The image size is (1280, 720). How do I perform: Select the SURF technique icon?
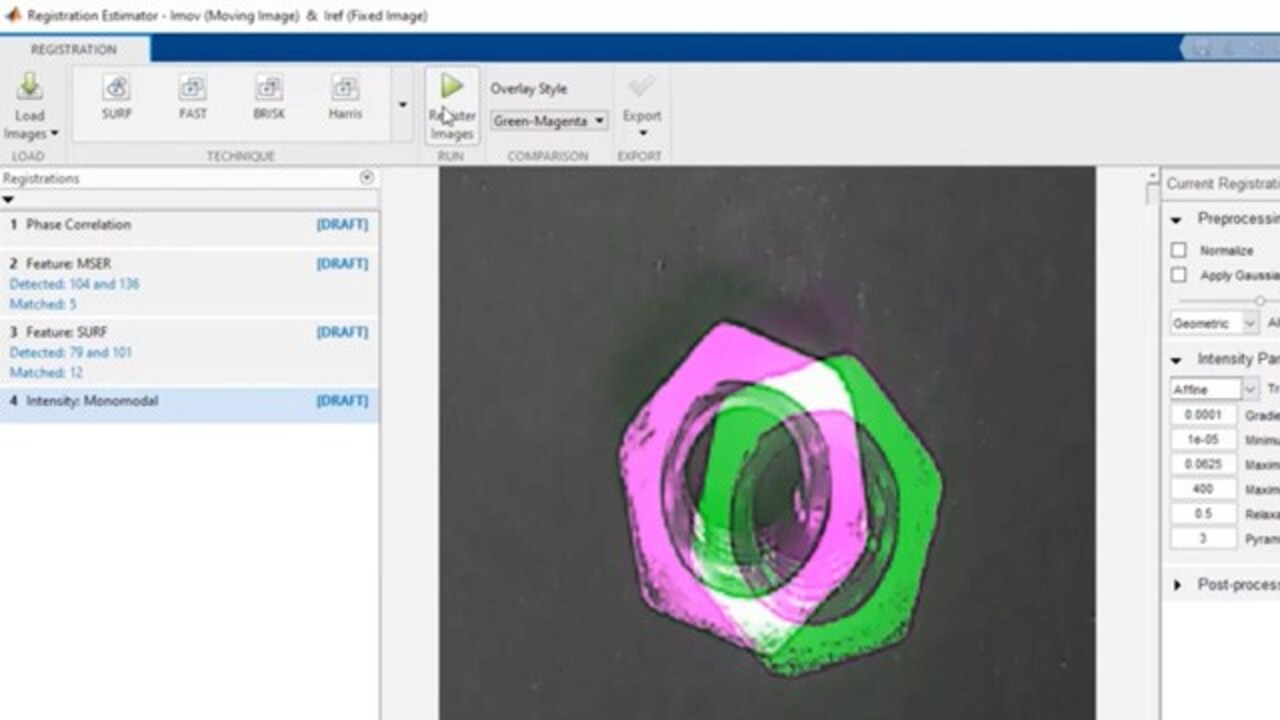pos(116,88)
